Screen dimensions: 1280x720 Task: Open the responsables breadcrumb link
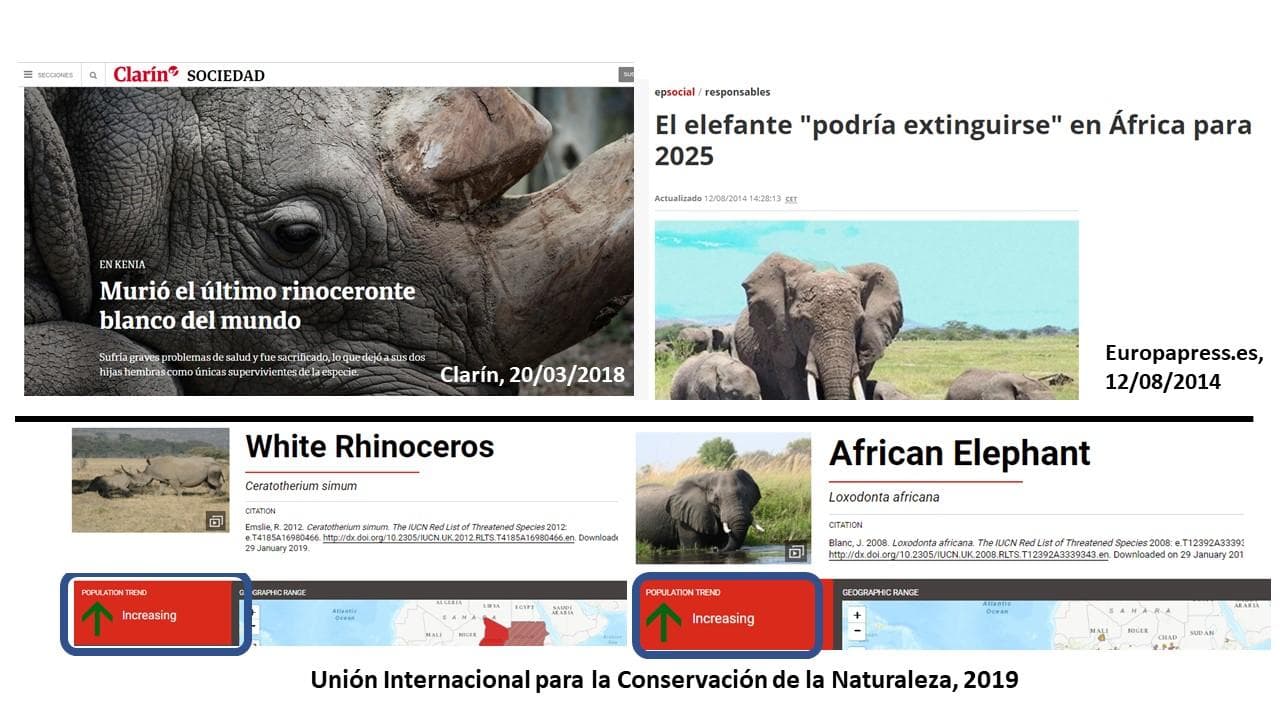pos(737,92)
